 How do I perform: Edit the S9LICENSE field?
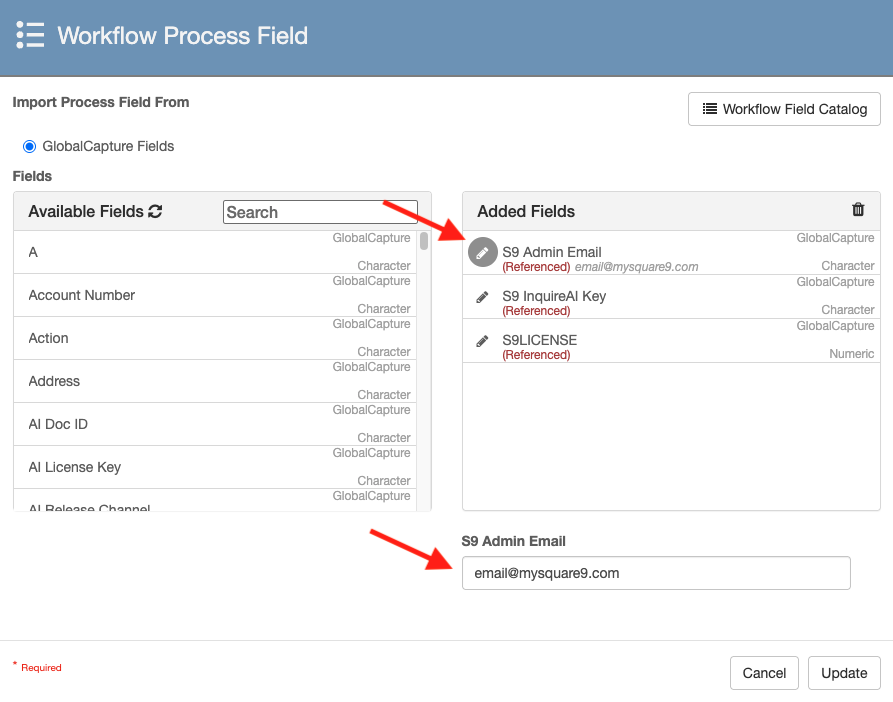pyautogui.click(x=483, y=341)
